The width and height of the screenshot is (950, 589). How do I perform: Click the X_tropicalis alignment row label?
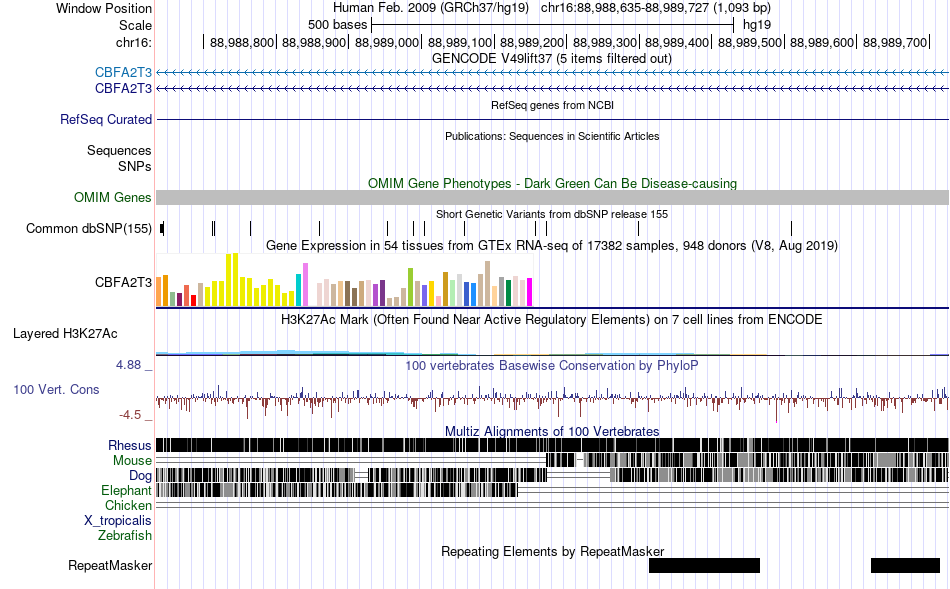tap(118, 521)
